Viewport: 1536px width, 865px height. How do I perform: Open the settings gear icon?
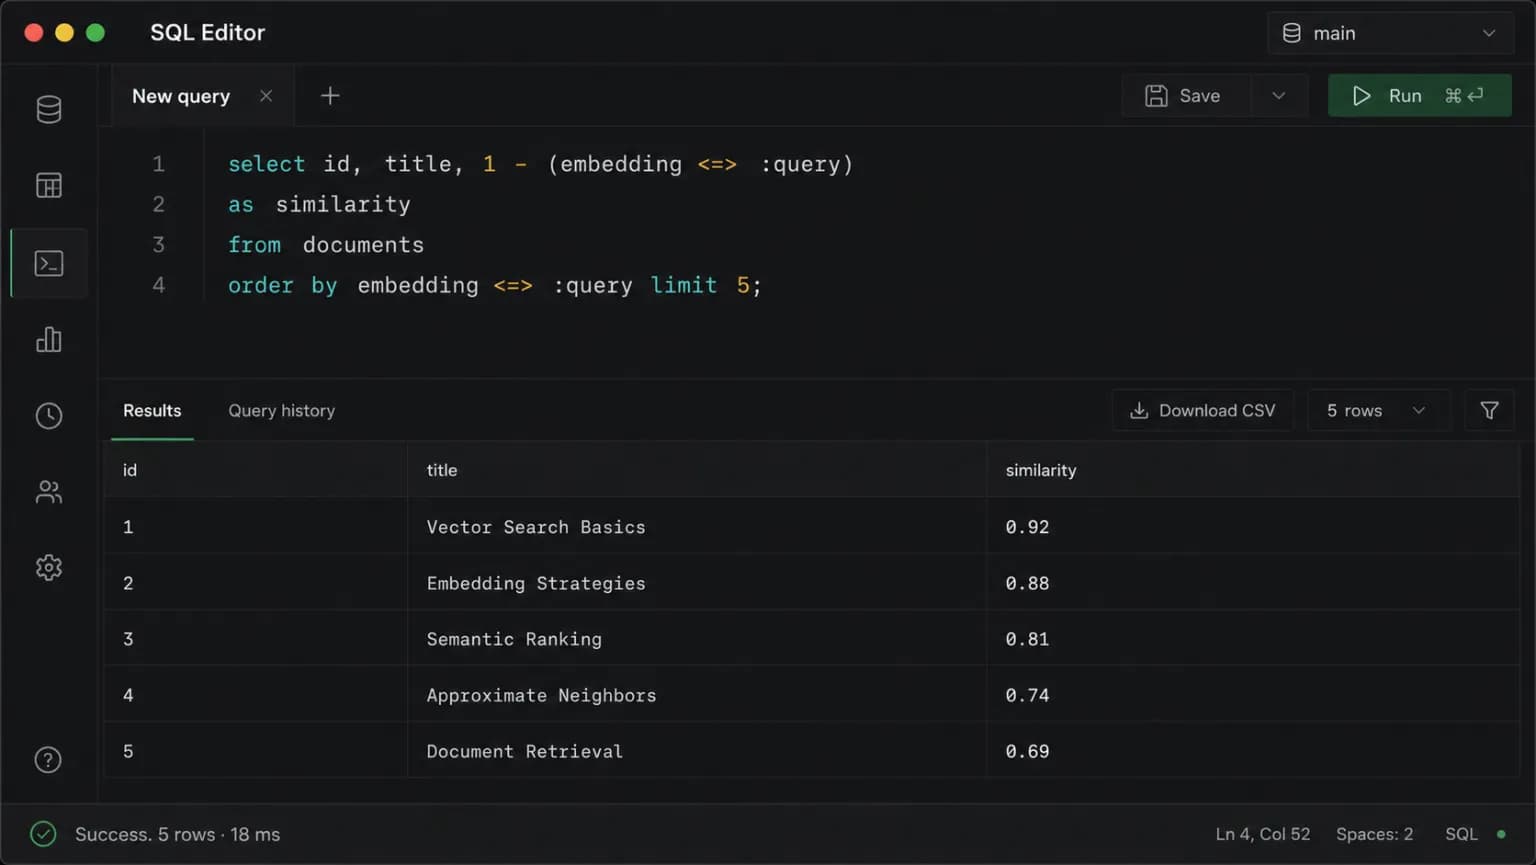(49, 568)
